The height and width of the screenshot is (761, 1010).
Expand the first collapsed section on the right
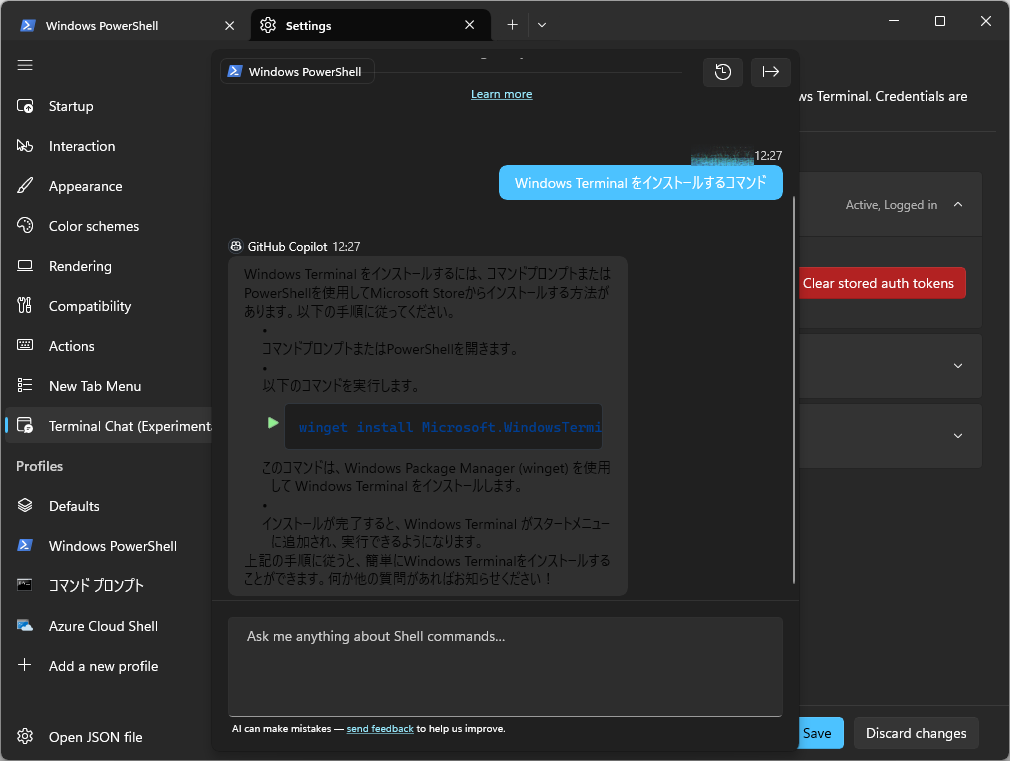[x=957, y=366]
